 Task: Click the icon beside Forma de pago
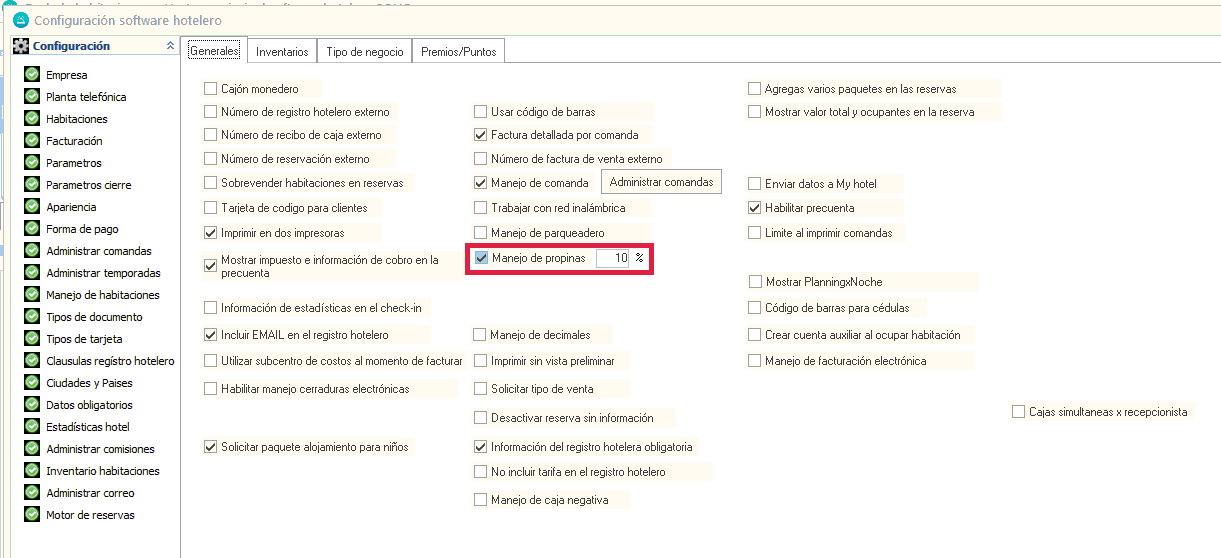coord(32,229)
